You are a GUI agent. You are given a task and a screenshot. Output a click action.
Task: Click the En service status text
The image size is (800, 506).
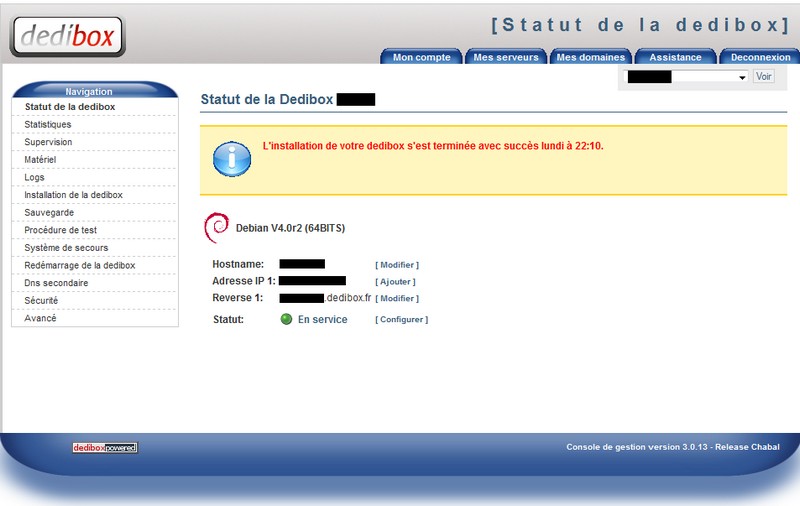tap(322, 319)
